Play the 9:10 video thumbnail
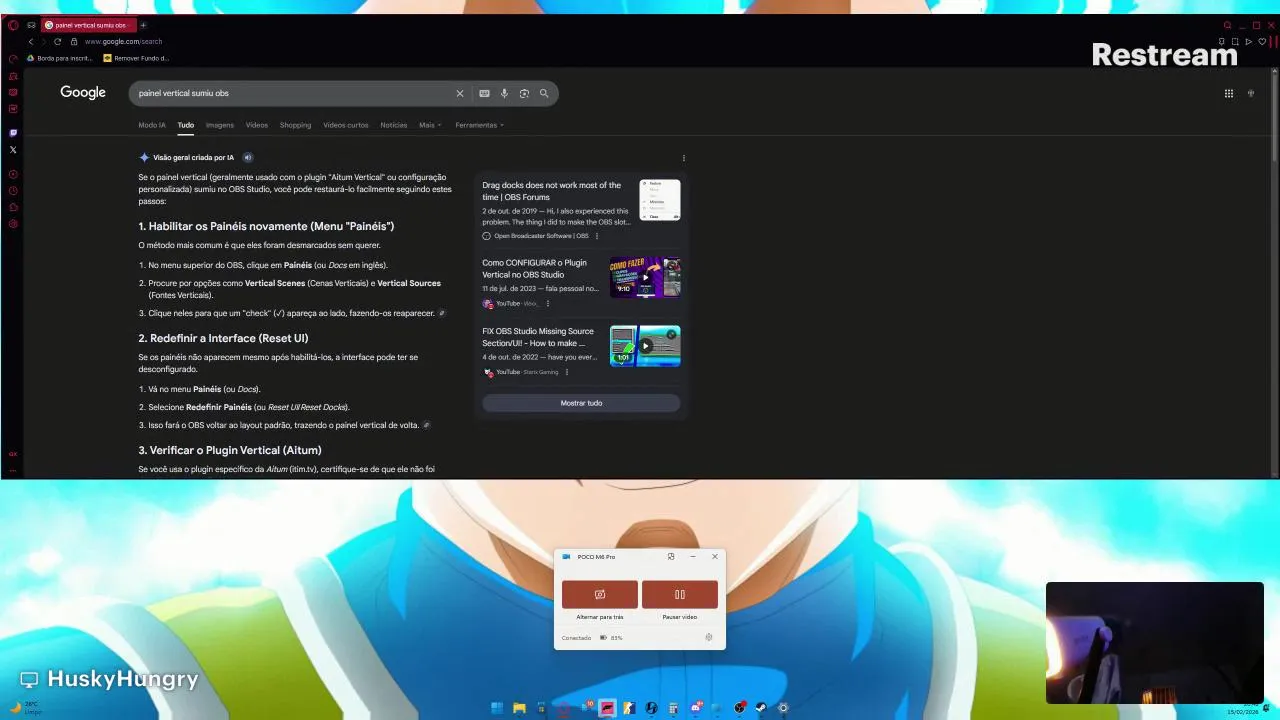 [x=645, y=277]
